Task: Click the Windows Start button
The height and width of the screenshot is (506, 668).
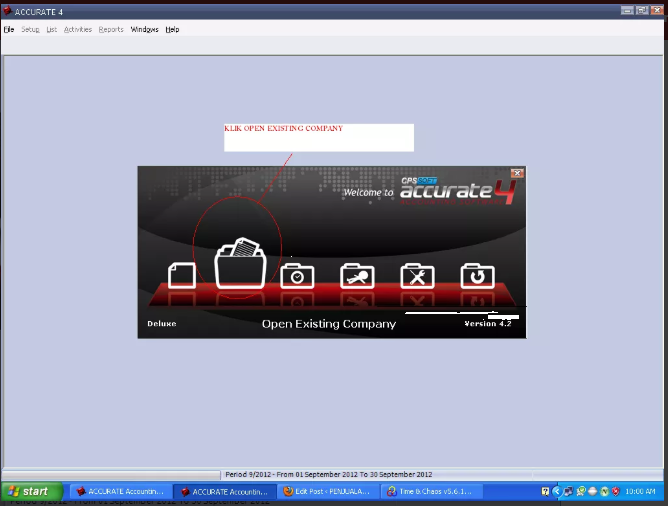Action: (x=30, y=491)
